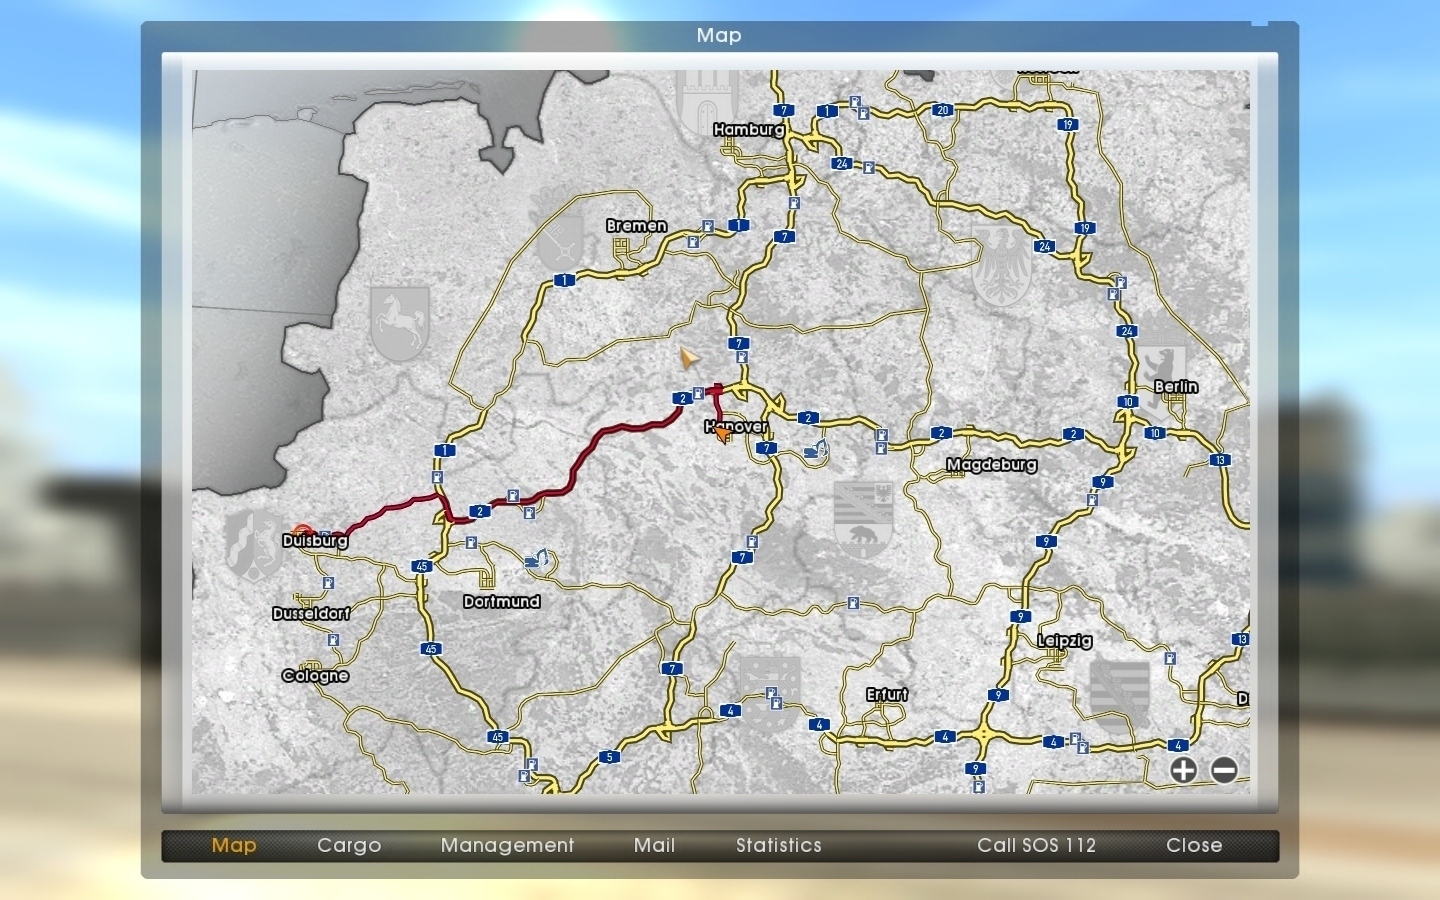Screen dimensions: 1440x900
Task: View the Statistics tab
Action: point(778,845)
